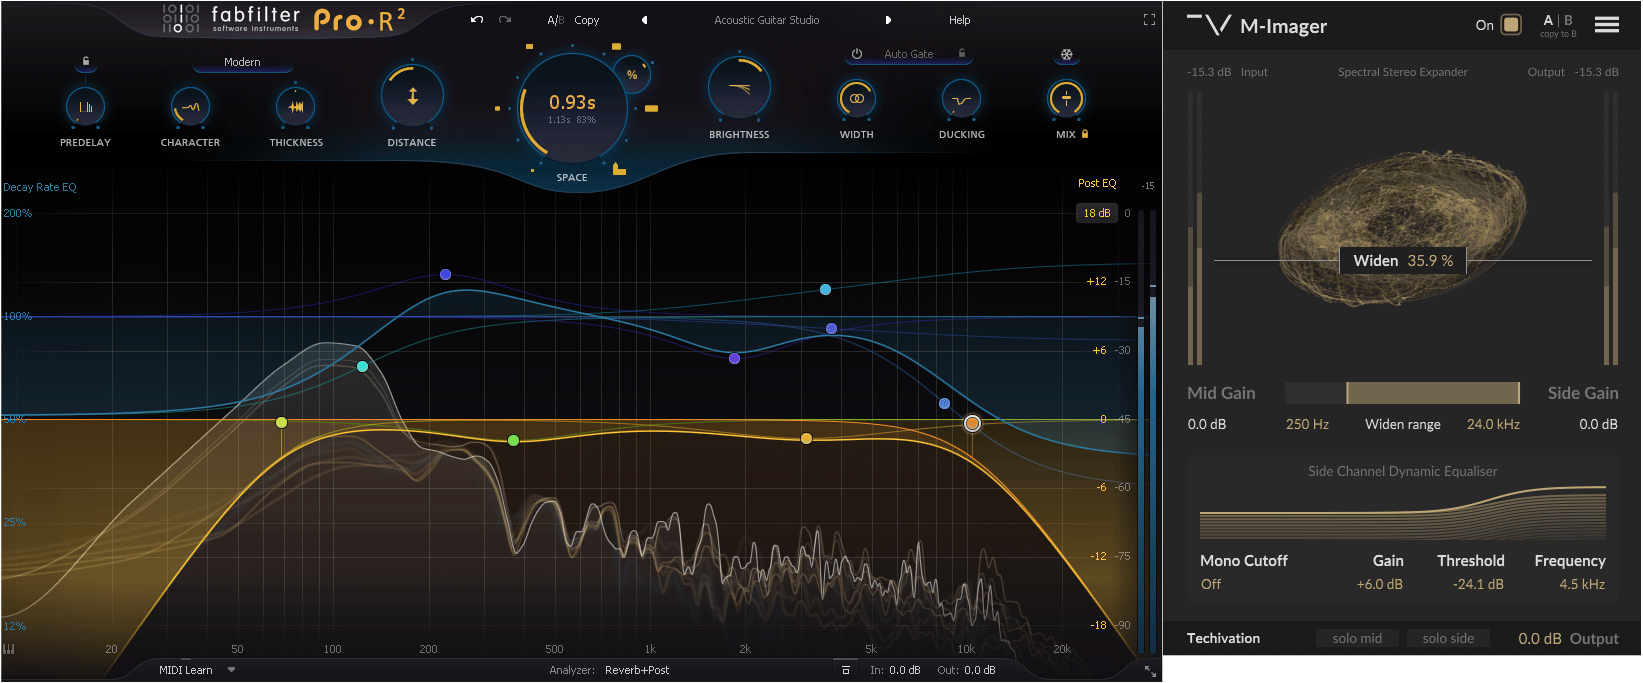Click the Mid Gain 0.0 dB value
Image resolution: width=1643 pixels, height=683 pixels.
[x=1207, y=424]
